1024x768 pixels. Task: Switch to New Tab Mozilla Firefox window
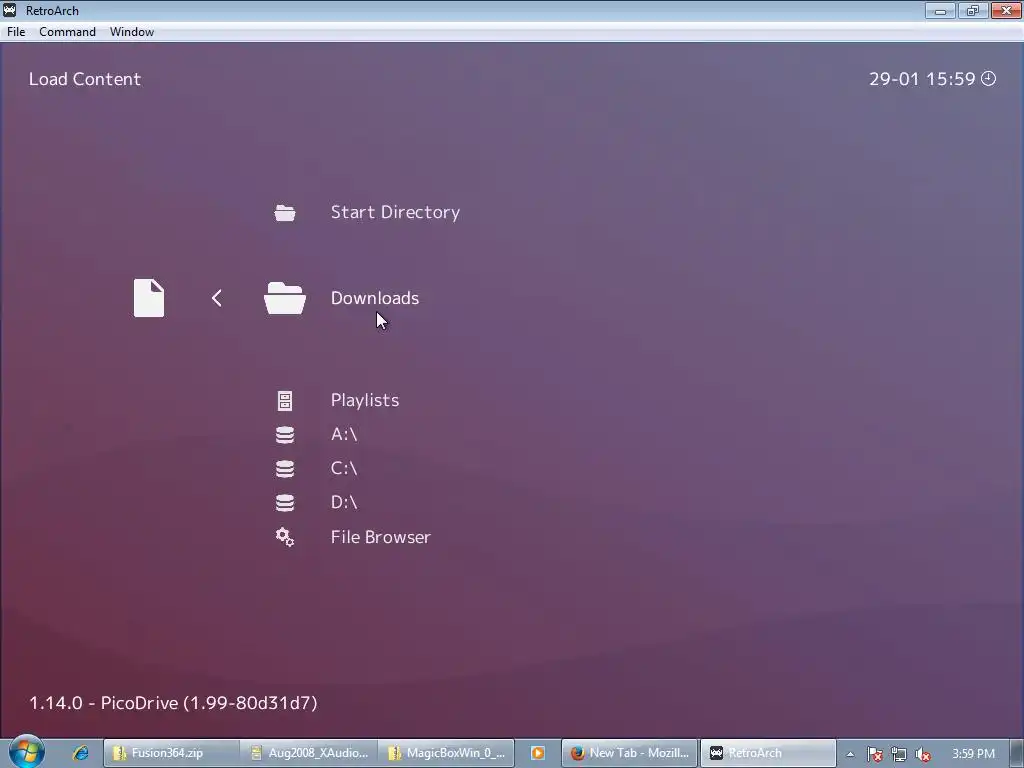630,753
